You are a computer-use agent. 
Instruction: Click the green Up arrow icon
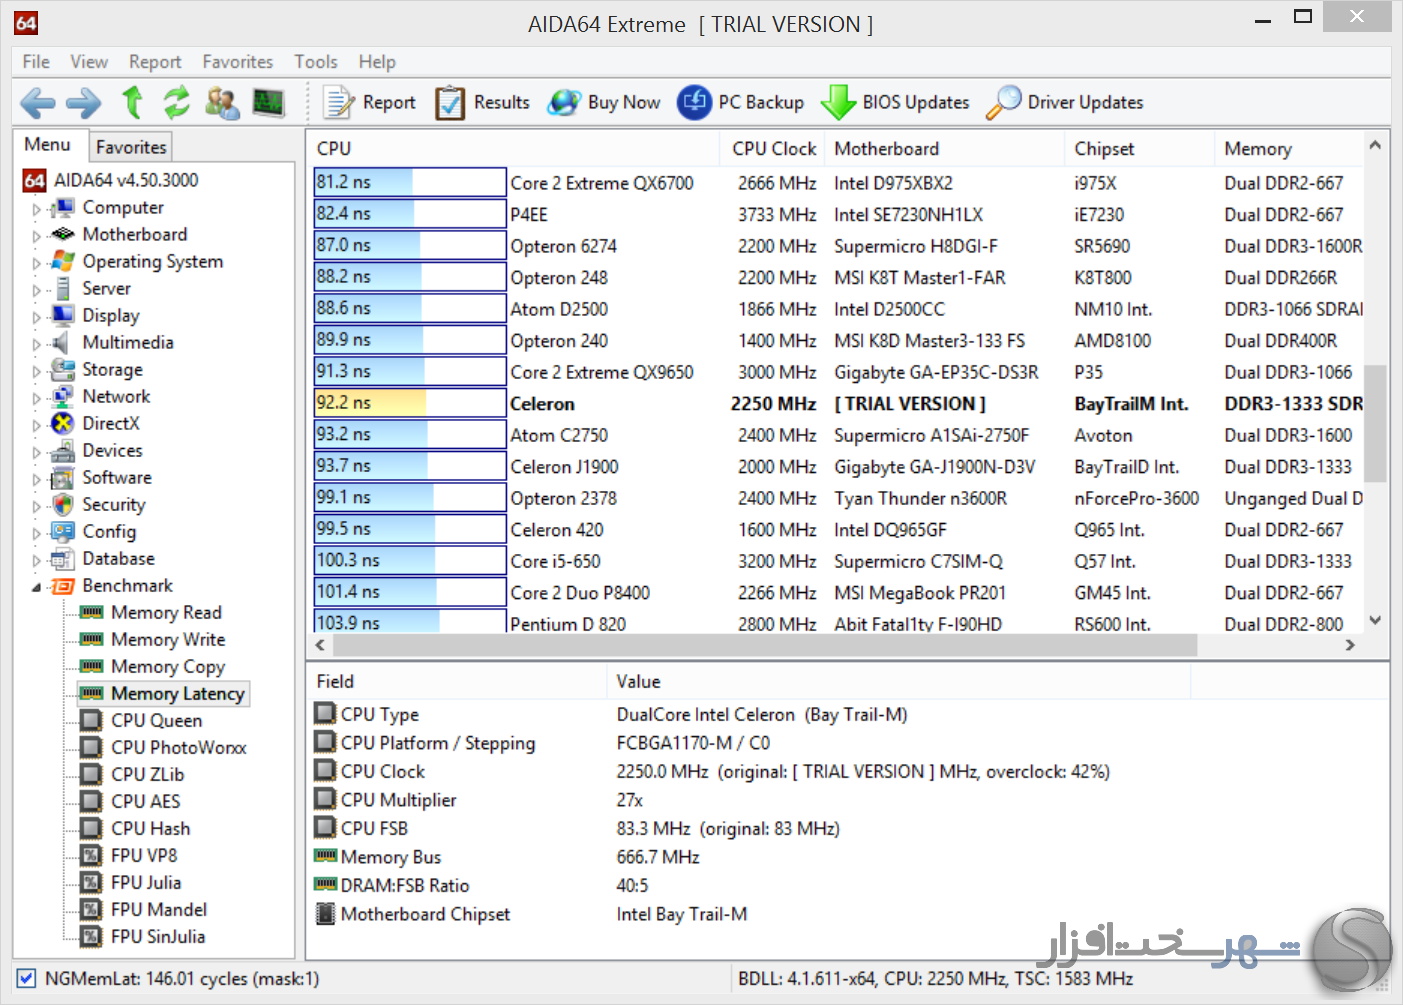point(132,102)
